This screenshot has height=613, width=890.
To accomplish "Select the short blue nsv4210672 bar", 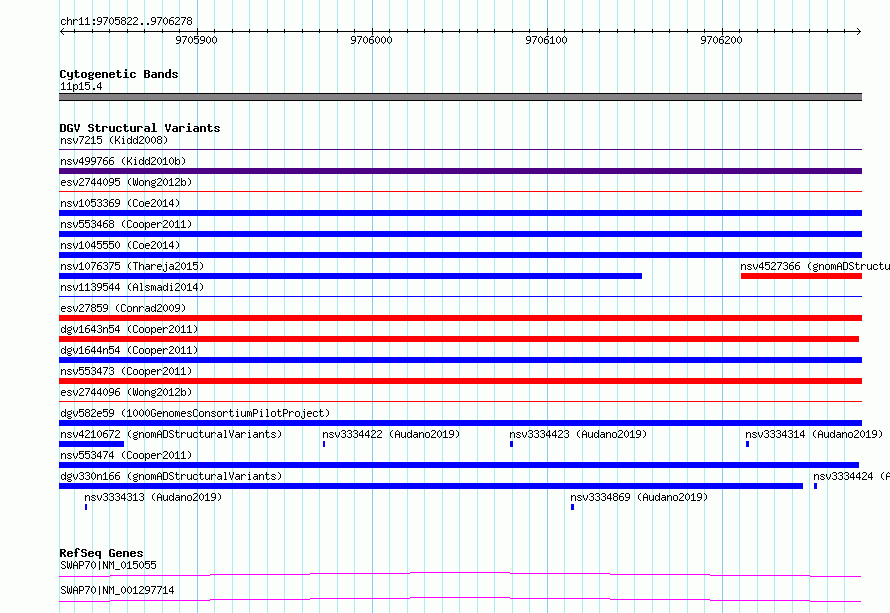I will [91, 444].
